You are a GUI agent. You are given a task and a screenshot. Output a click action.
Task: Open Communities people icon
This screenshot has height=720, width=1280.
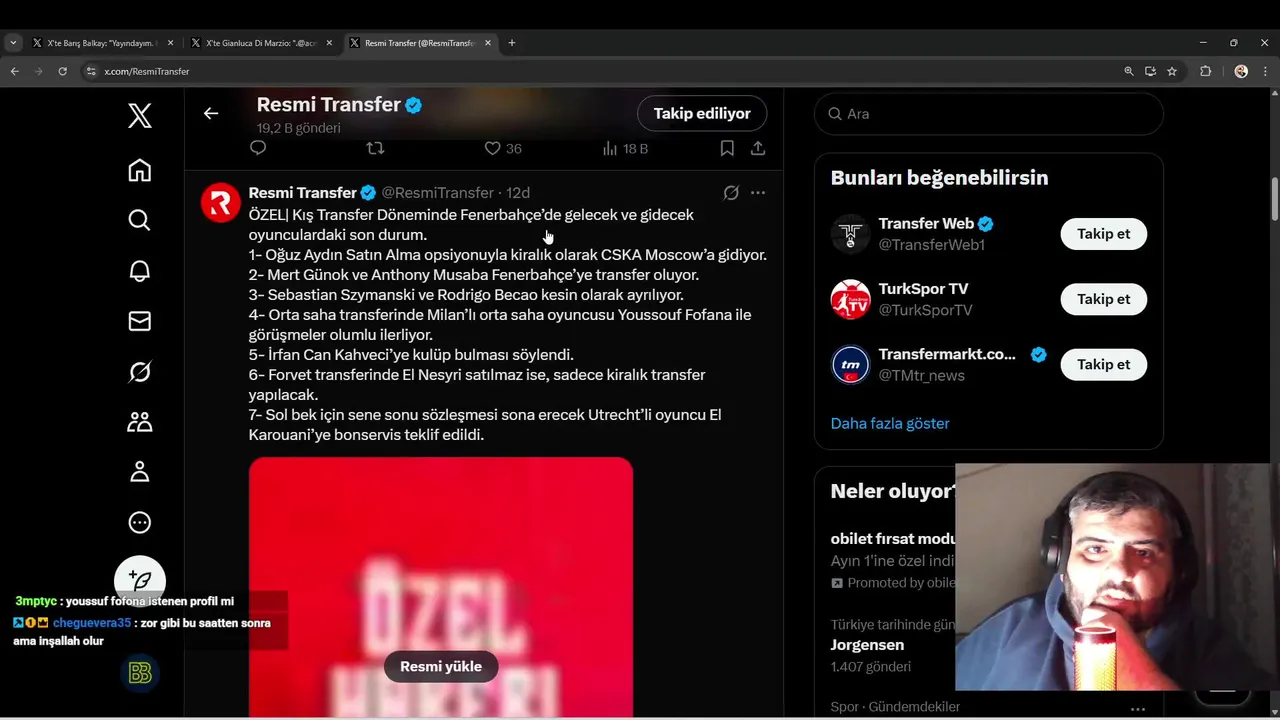(140, 422)
